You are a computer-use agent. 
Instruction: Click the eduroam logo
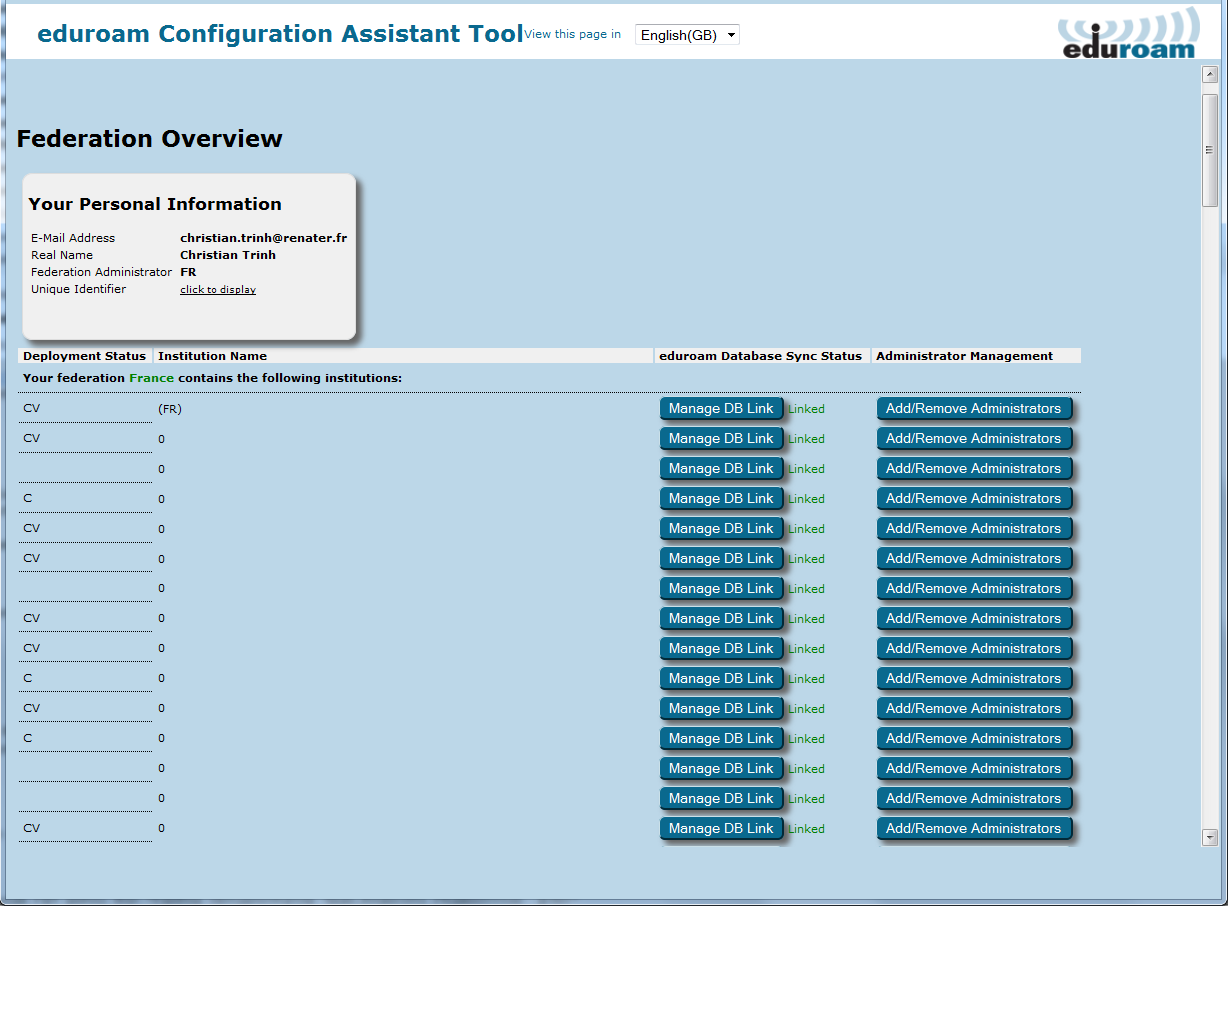(1128, 34)
